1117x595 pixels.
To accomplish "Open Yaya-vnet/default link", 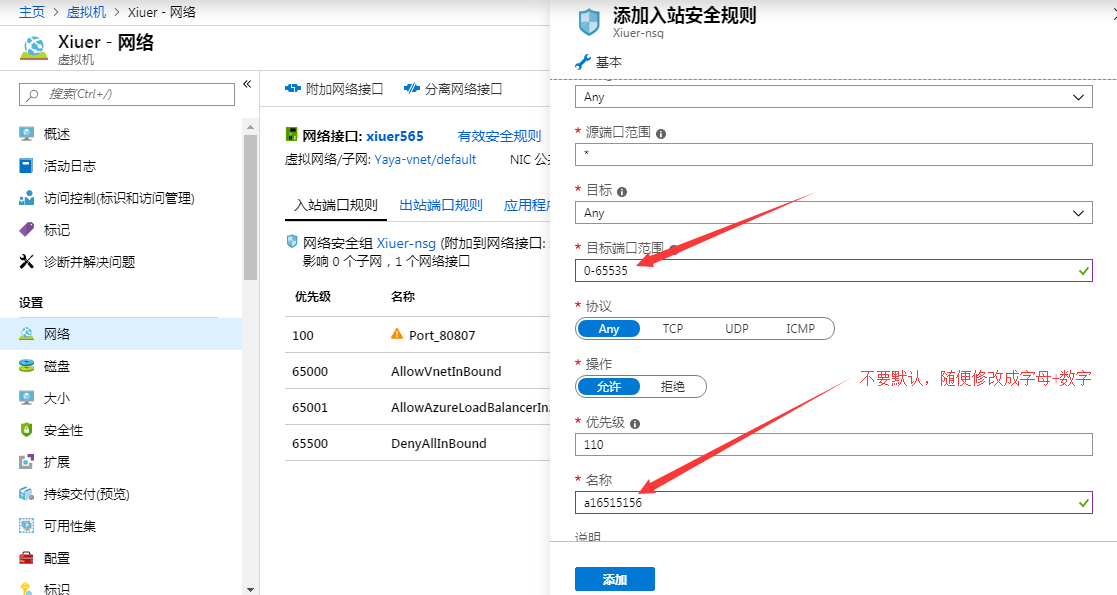I will pyautogui.click(x=425, y=160).
